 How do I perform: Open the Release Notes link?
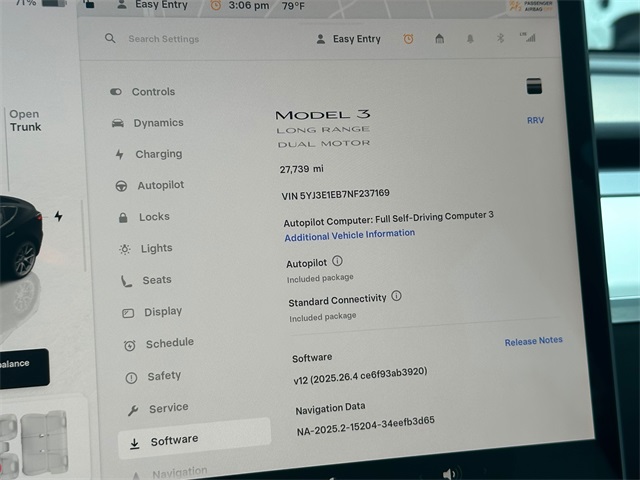click(533, 341)
